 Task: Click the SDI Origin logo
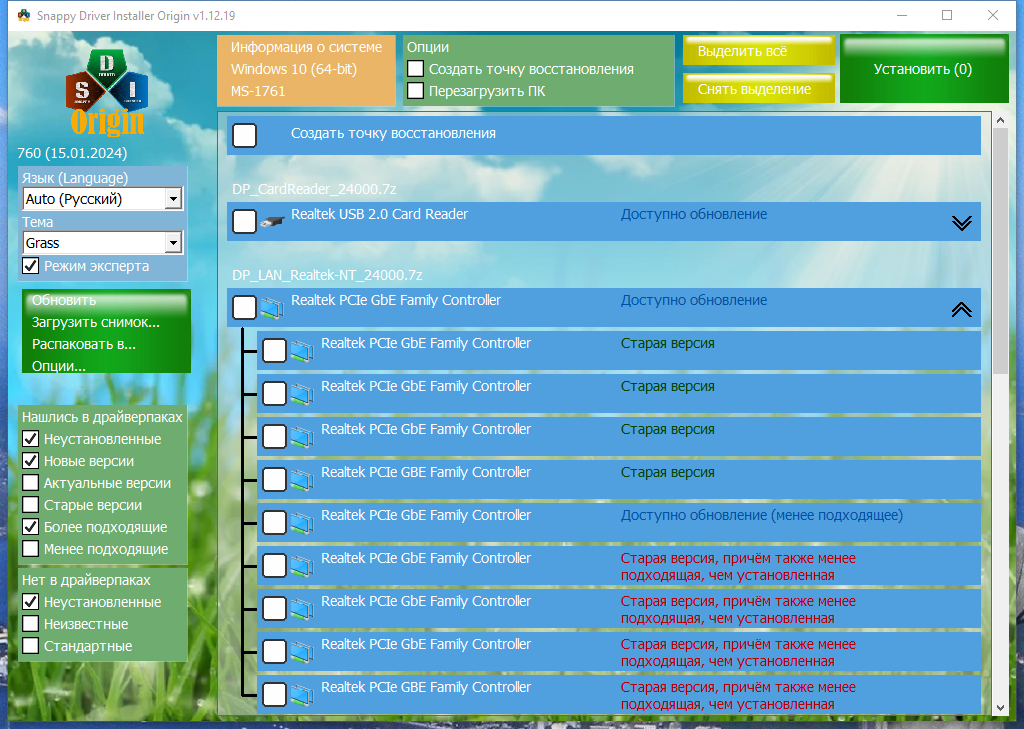pyautogui.click(x=107, y=92)
